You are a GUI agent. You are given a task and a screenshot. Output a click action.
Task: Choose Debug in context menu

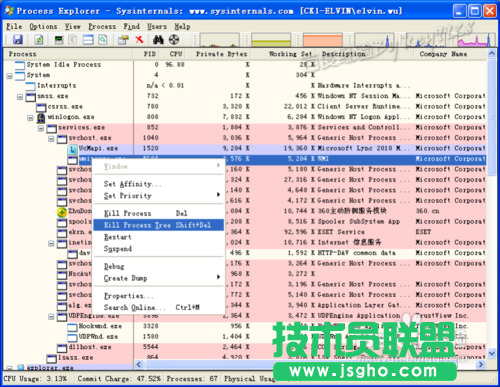click(x=158, y=266)
